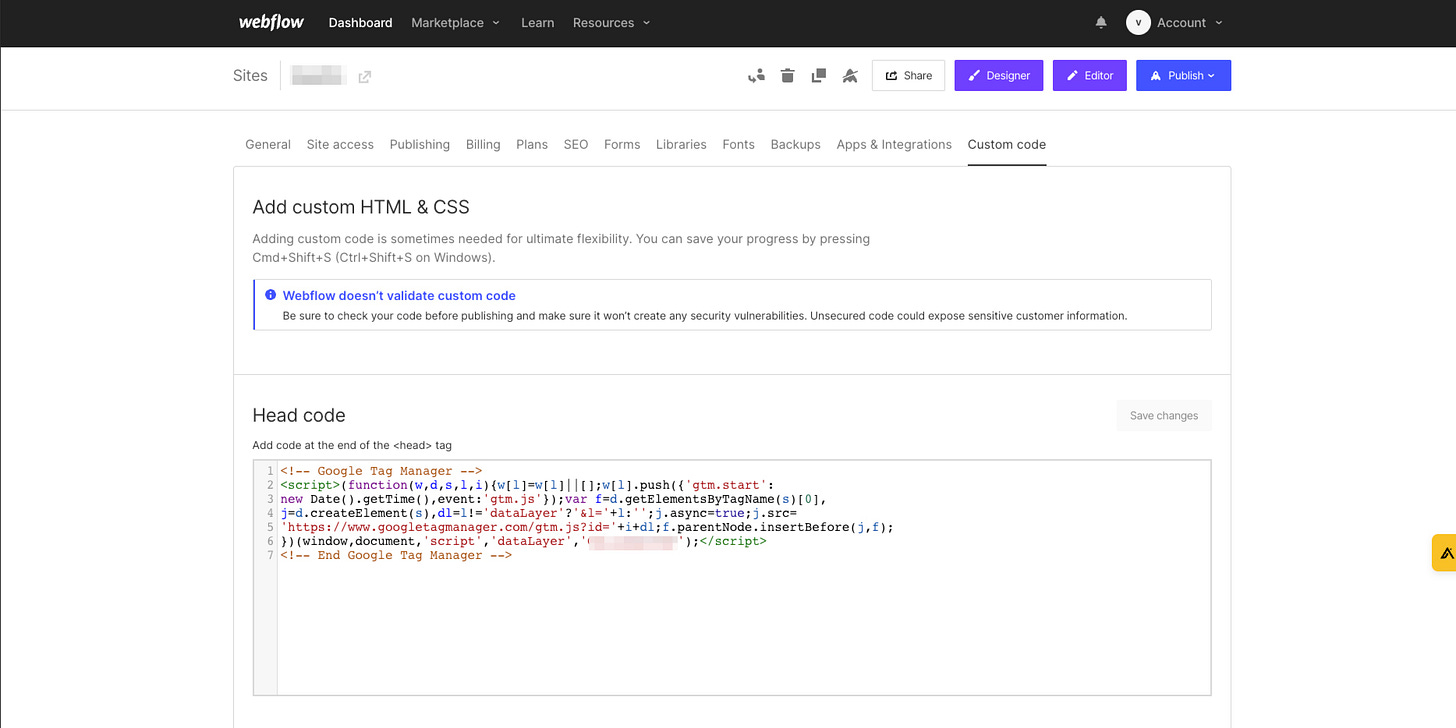The width and height of the screenshot is (1456, 728).
Task: Click the 'Add custom HTML & CSS' heading
Action: 361,207
